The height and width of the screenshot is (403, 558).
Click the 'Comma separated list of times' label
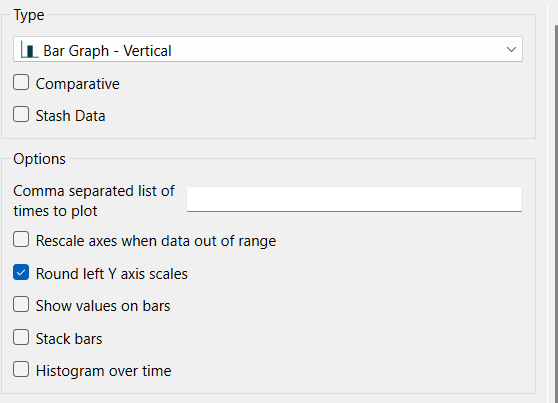94,201
